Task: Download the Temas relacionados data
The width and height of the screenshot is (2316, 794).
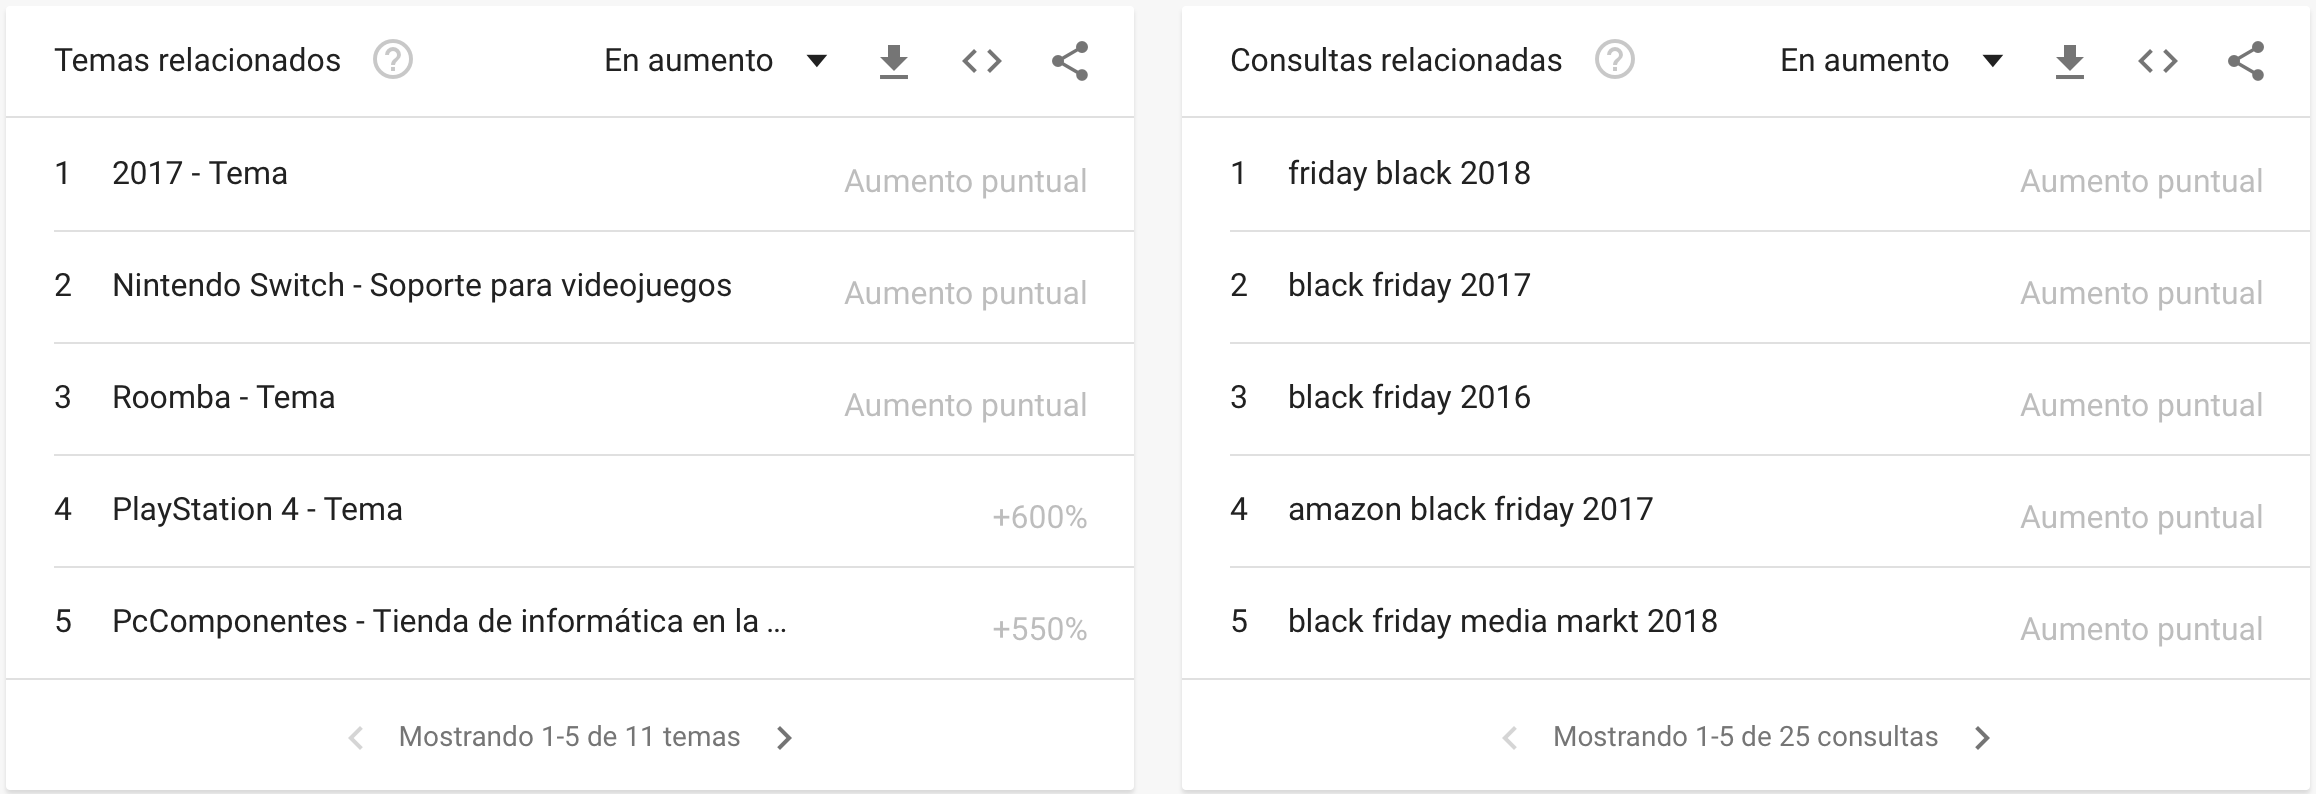Action: pyautogui.click(x=894, y=62)
